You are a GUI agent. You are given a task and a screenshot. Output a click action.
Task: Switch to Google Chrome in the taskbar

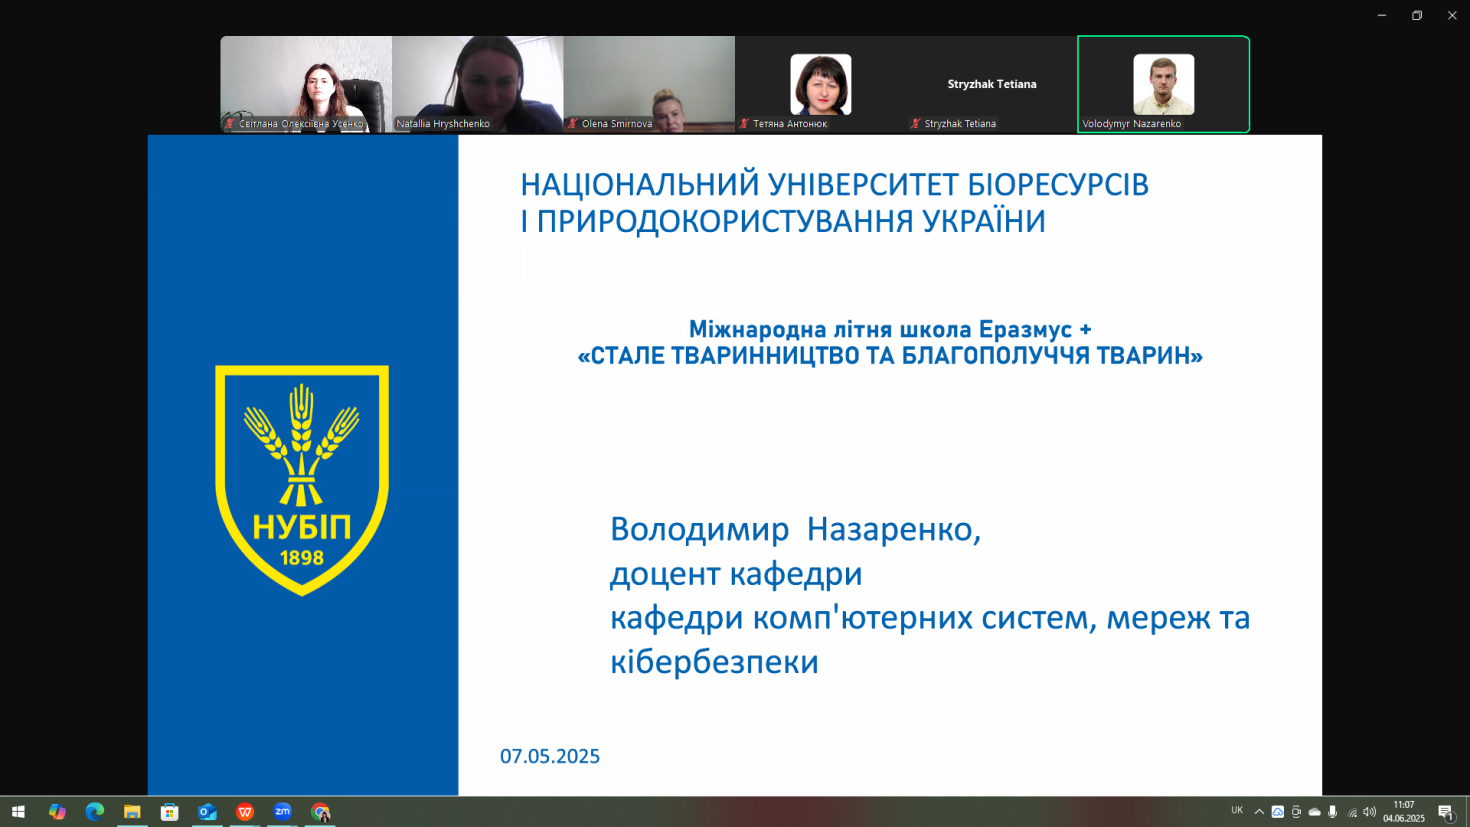click(x=320, y=812)
